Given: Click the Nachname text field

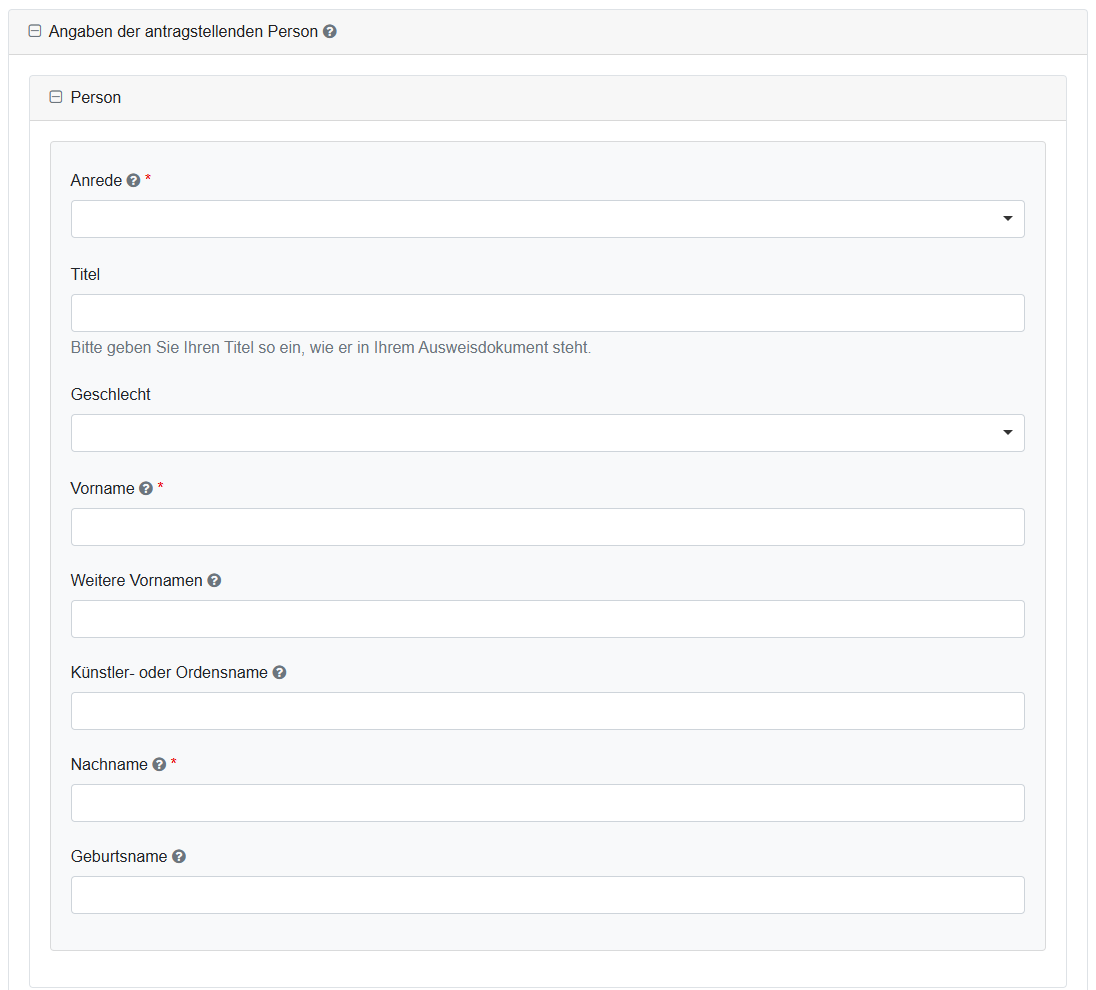Looking at the screenshot, I should (x=547, y=803).
